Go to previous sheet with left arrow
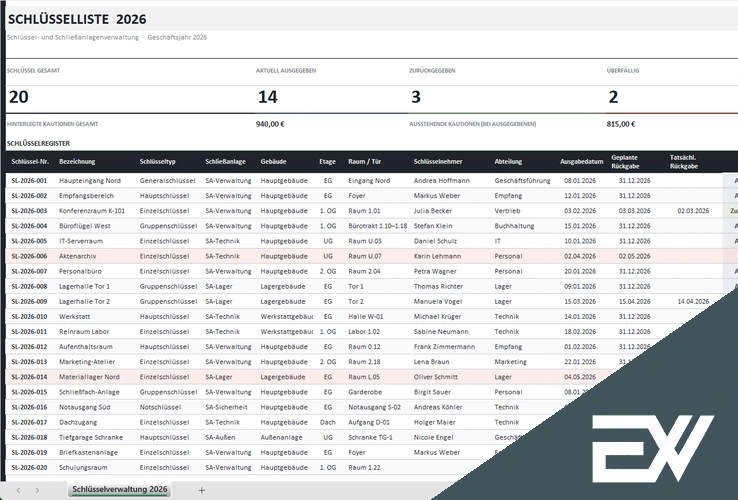 [18, 490]
